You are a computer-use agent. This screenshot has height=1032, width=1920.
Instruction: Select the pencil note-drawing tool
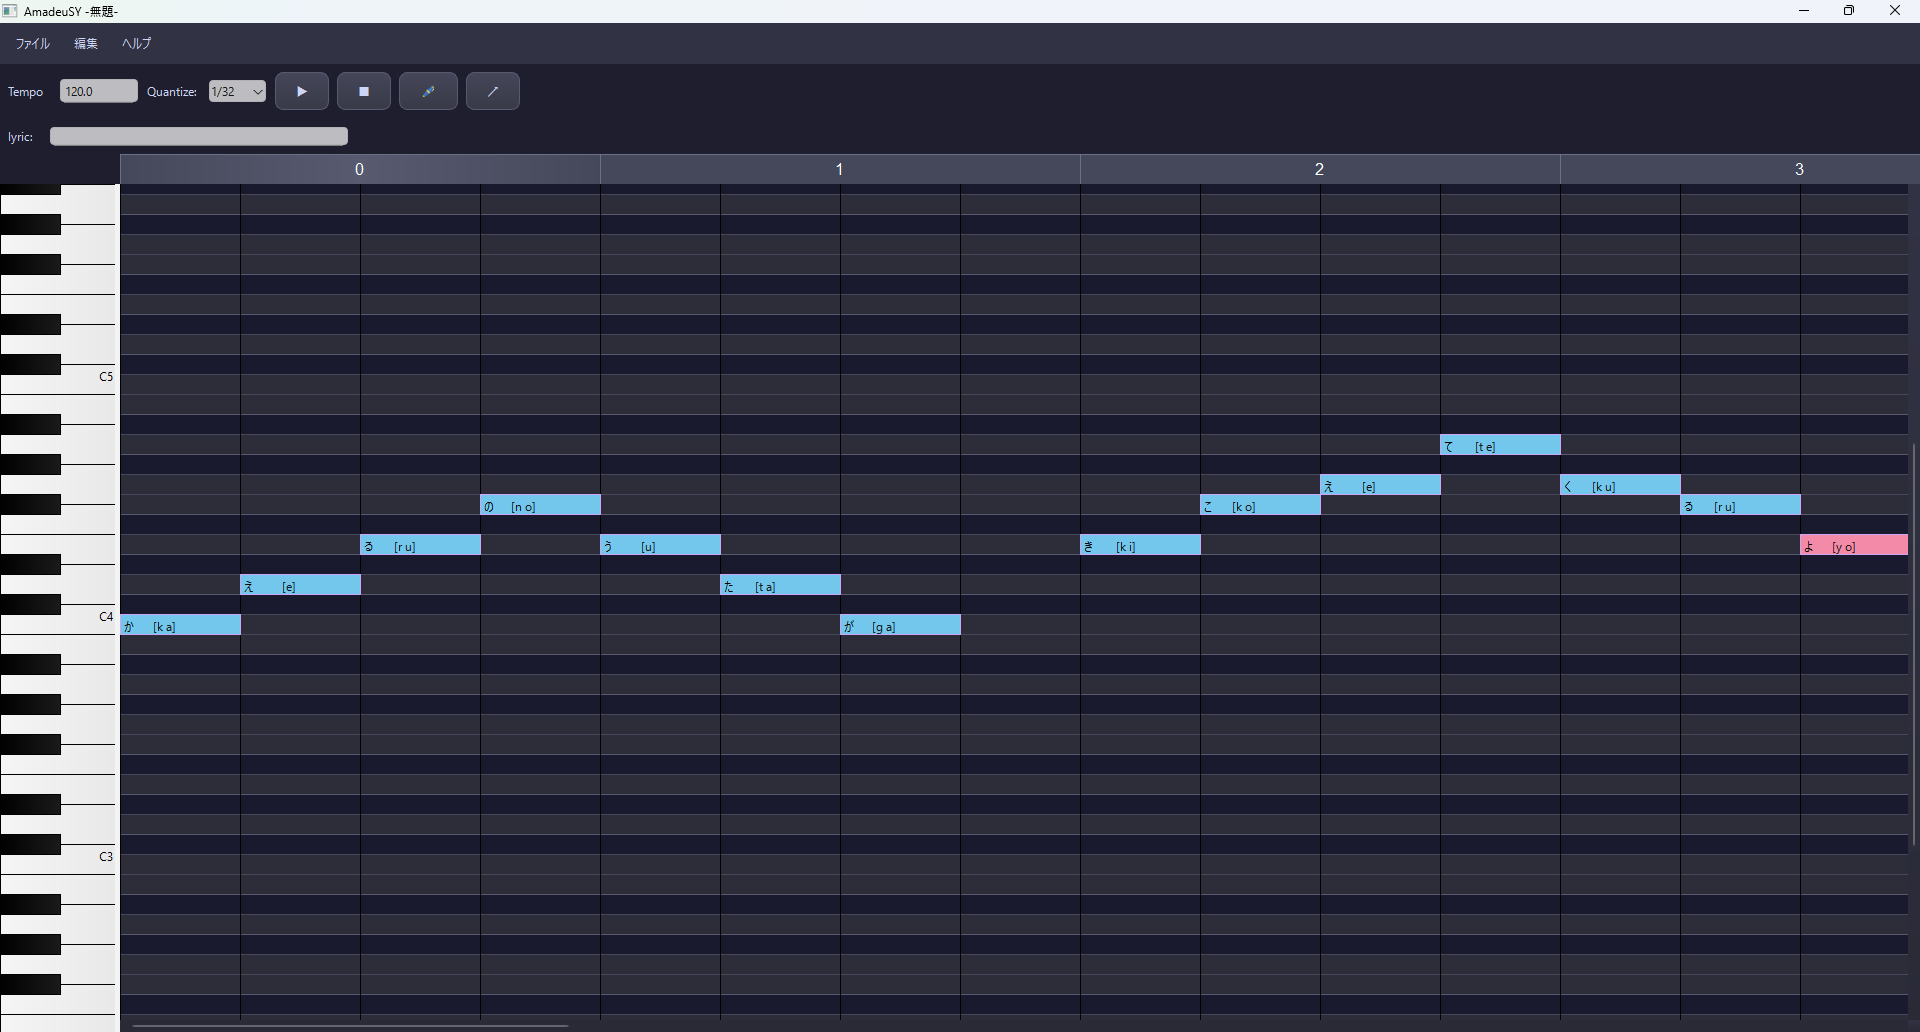[x=427, y=91]
